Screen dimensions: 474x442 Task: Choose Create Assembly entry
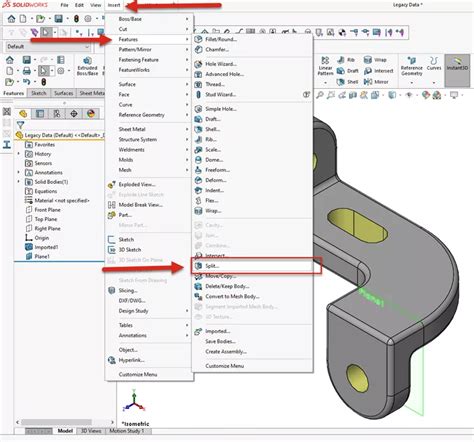[x=253, y=351]
